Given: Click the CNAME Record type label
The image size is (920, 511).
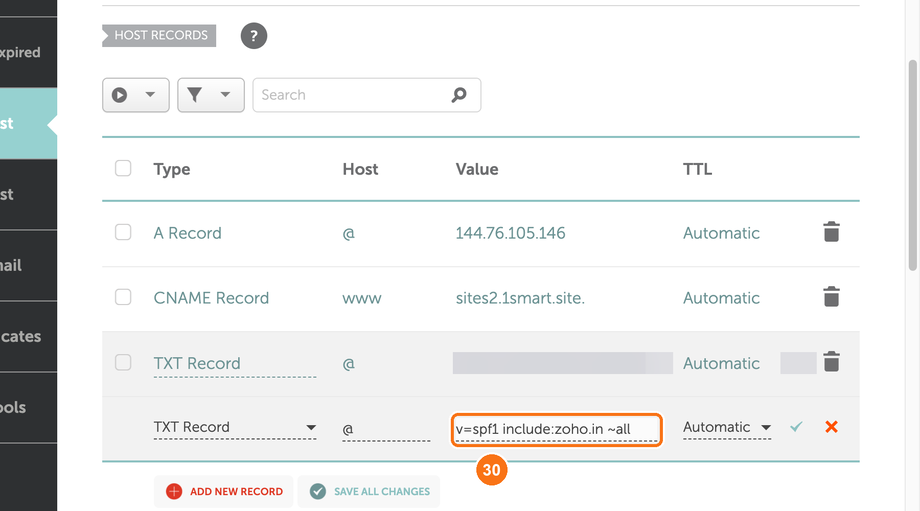Looking at the screenshot, I should (x=211, y=298).
